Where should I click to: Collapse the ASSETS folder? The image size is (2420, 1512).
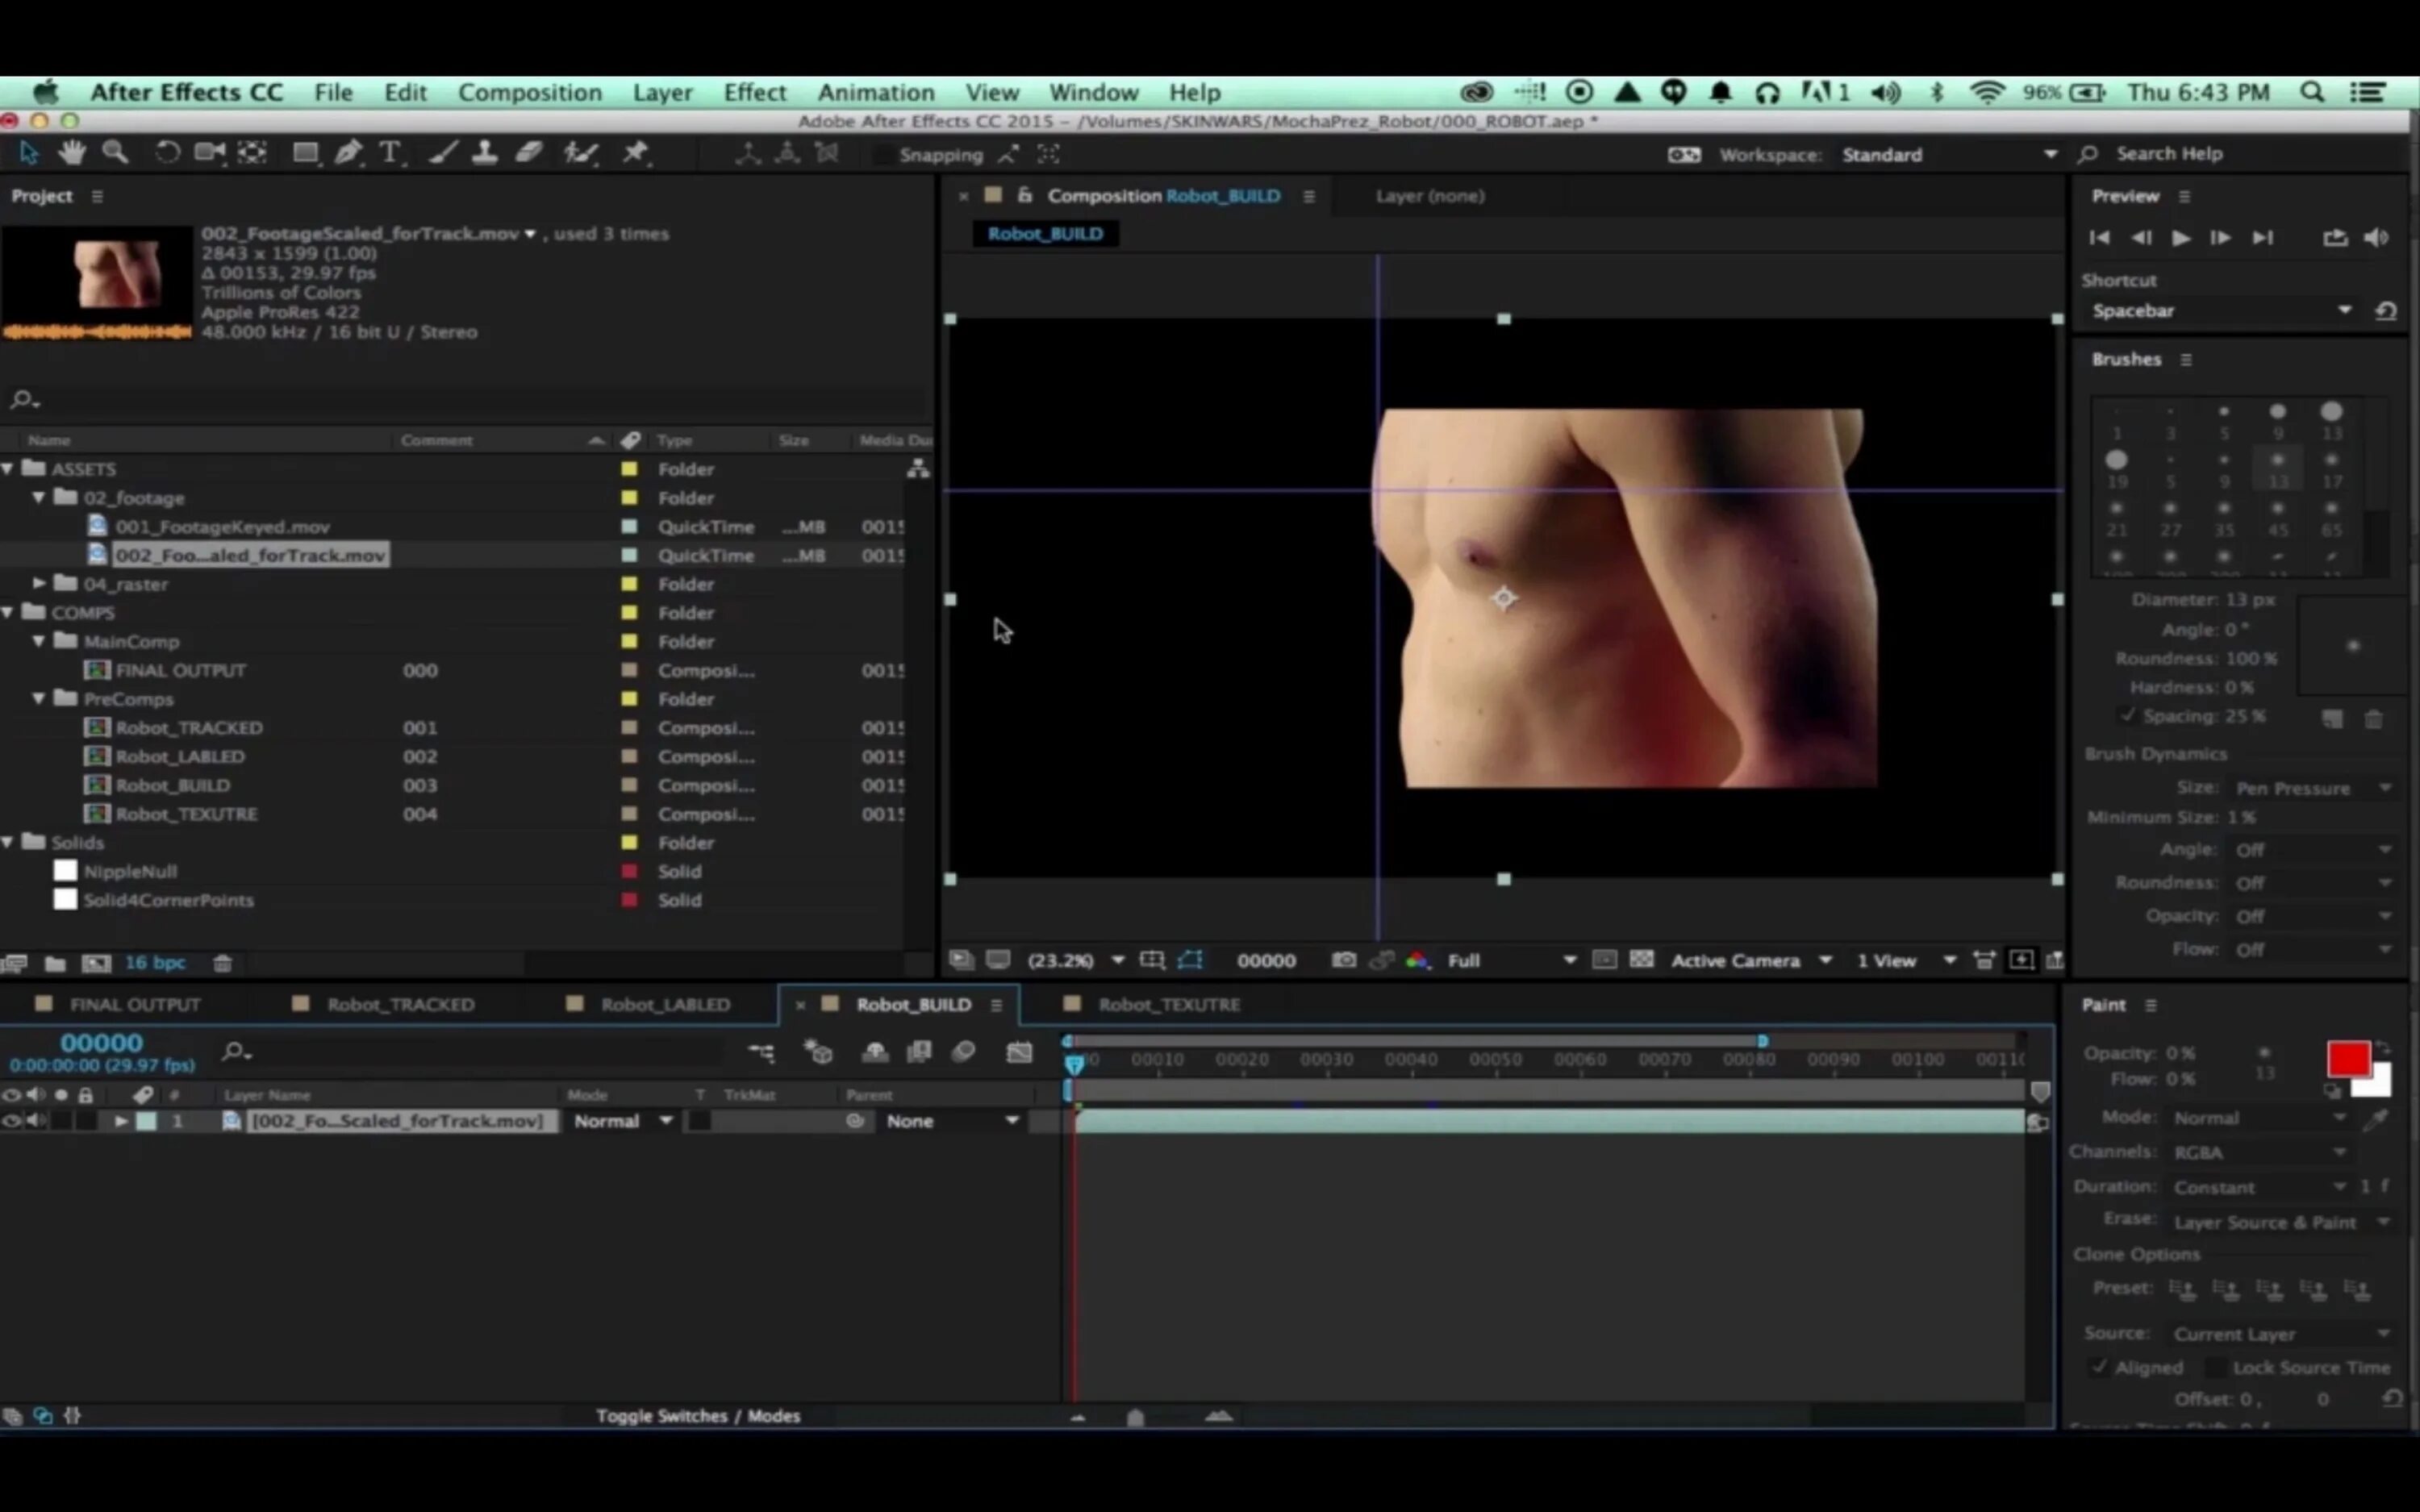click(9, 469)
